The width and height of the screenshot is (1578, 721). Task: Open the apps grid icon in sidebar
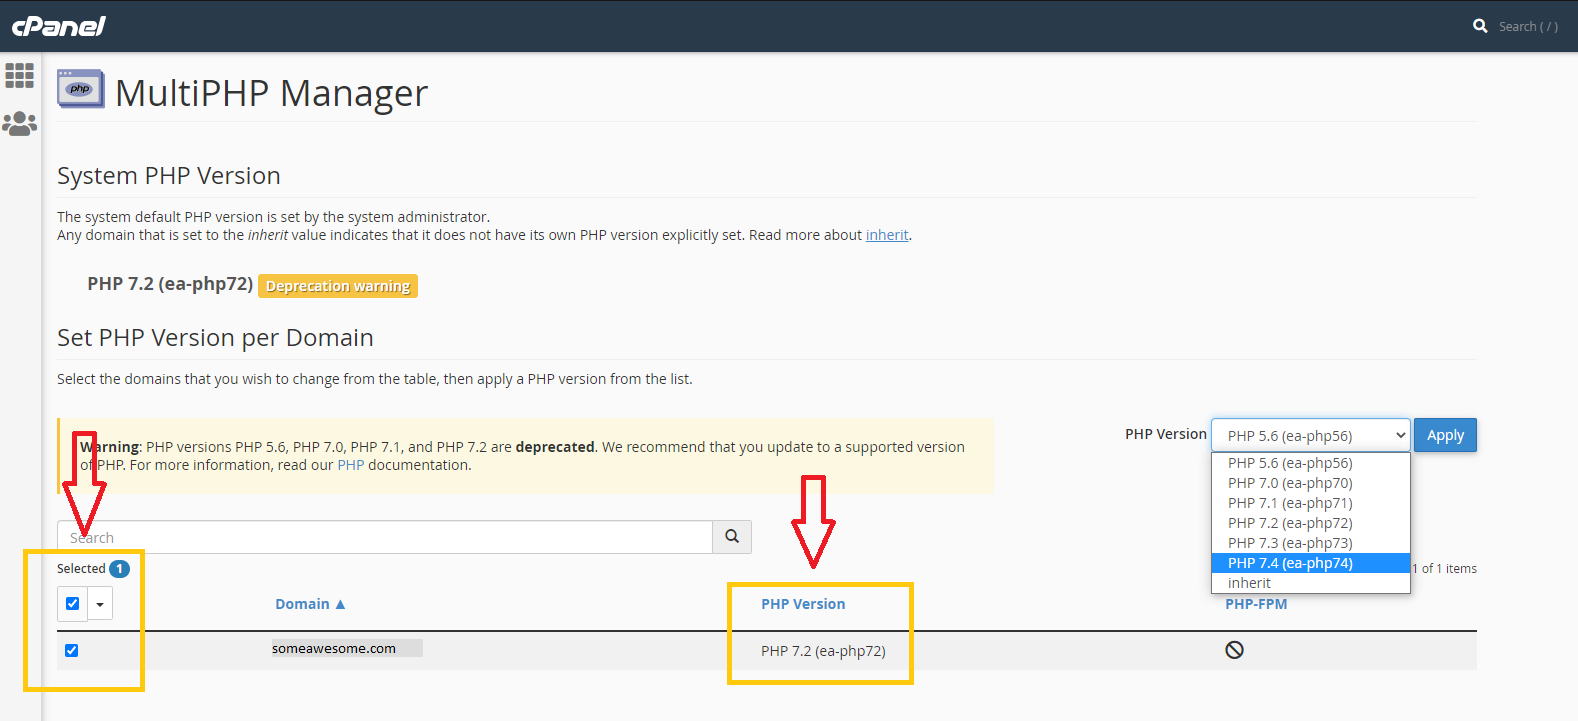coord(20,76)
